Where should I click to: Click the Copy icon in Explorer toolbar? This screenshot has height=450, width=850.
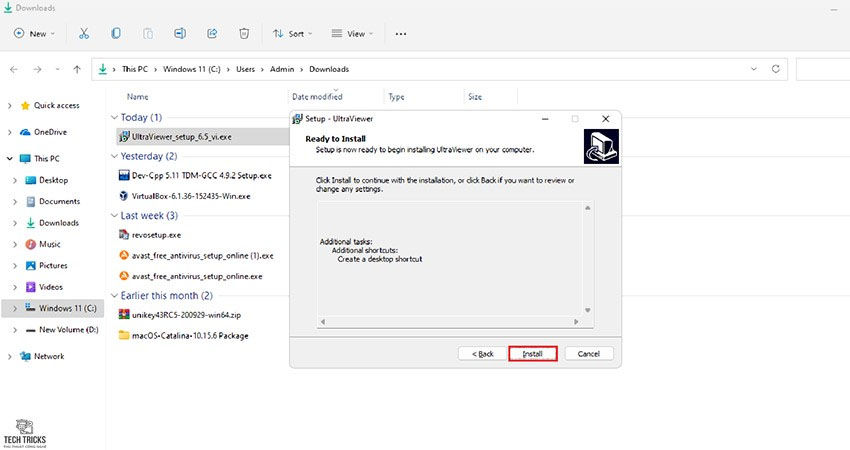(115, 34)
